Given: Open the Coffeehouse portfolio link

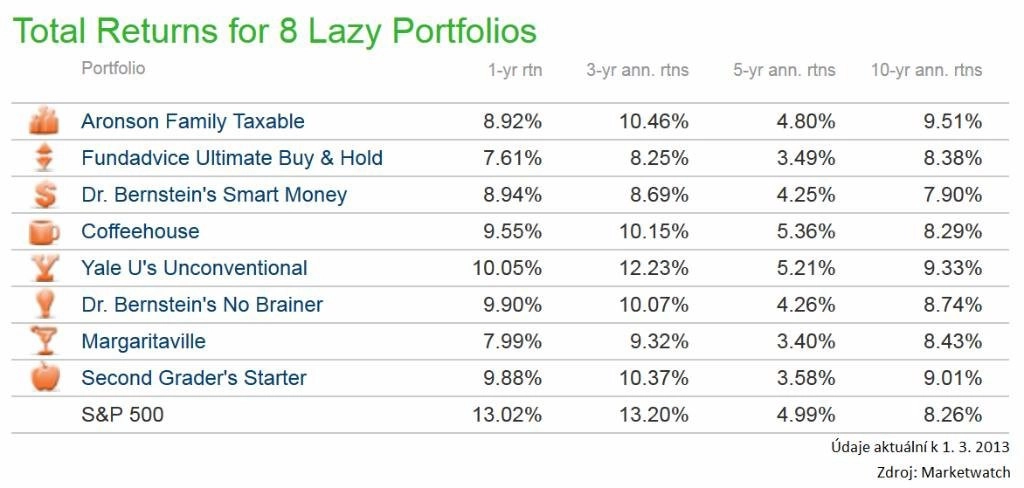Looking at the screenshot, I should (x=140, y=231).
